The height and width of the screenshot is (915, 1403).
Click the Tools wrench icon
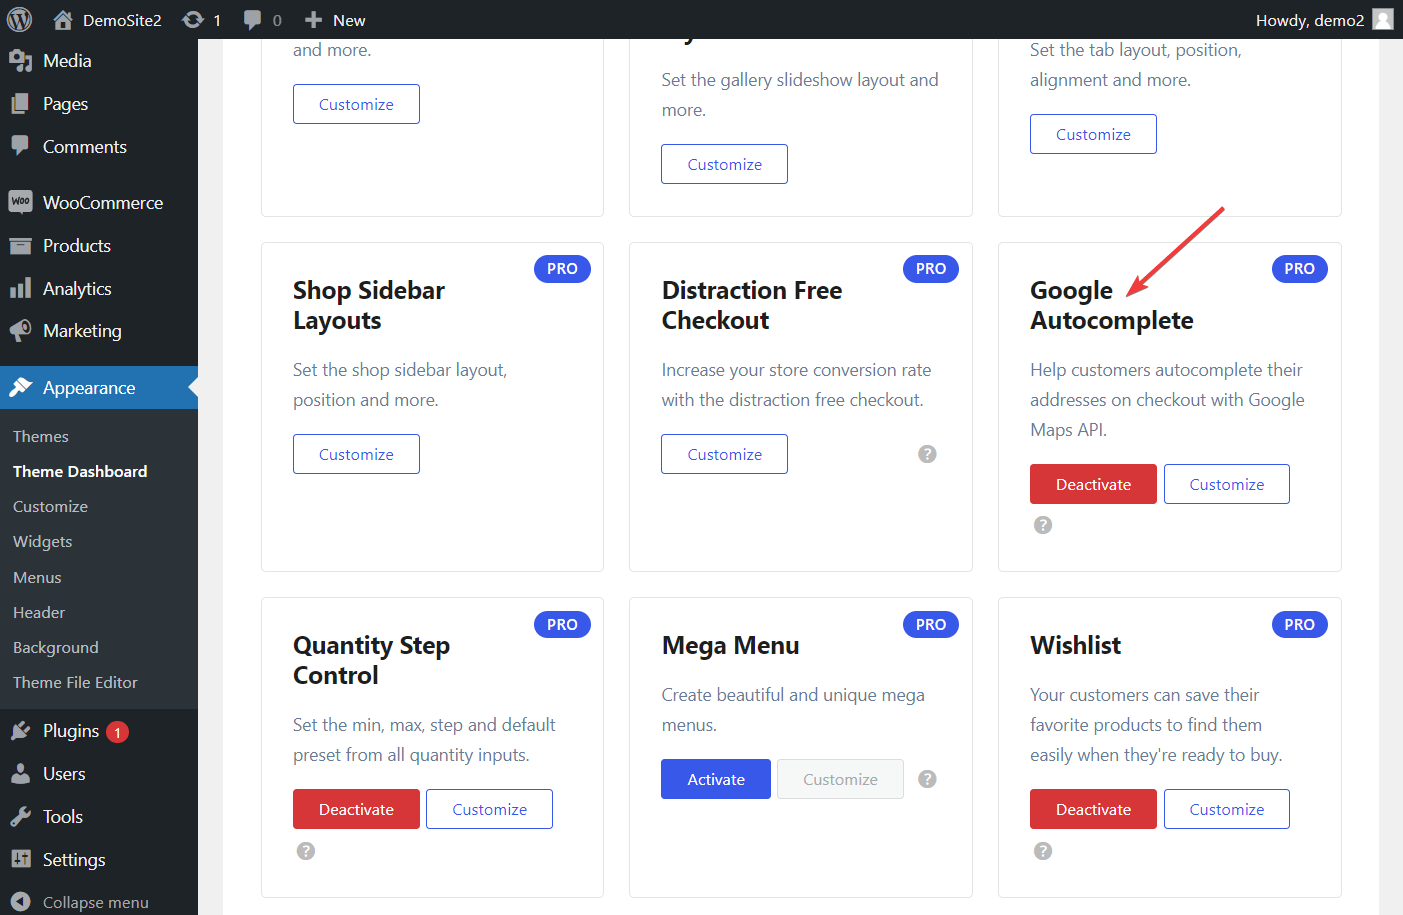tap(20, 817)
